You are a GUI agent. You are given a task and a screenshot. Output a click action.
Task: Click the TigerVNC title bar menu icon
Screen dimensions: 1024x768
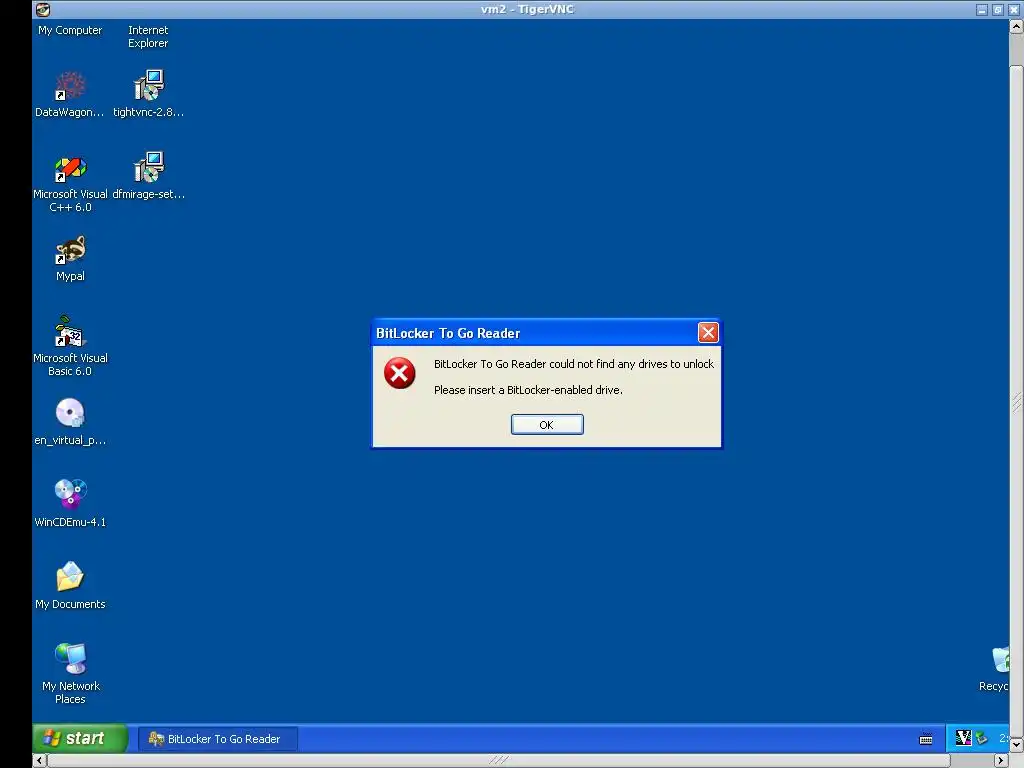point(43,9)
